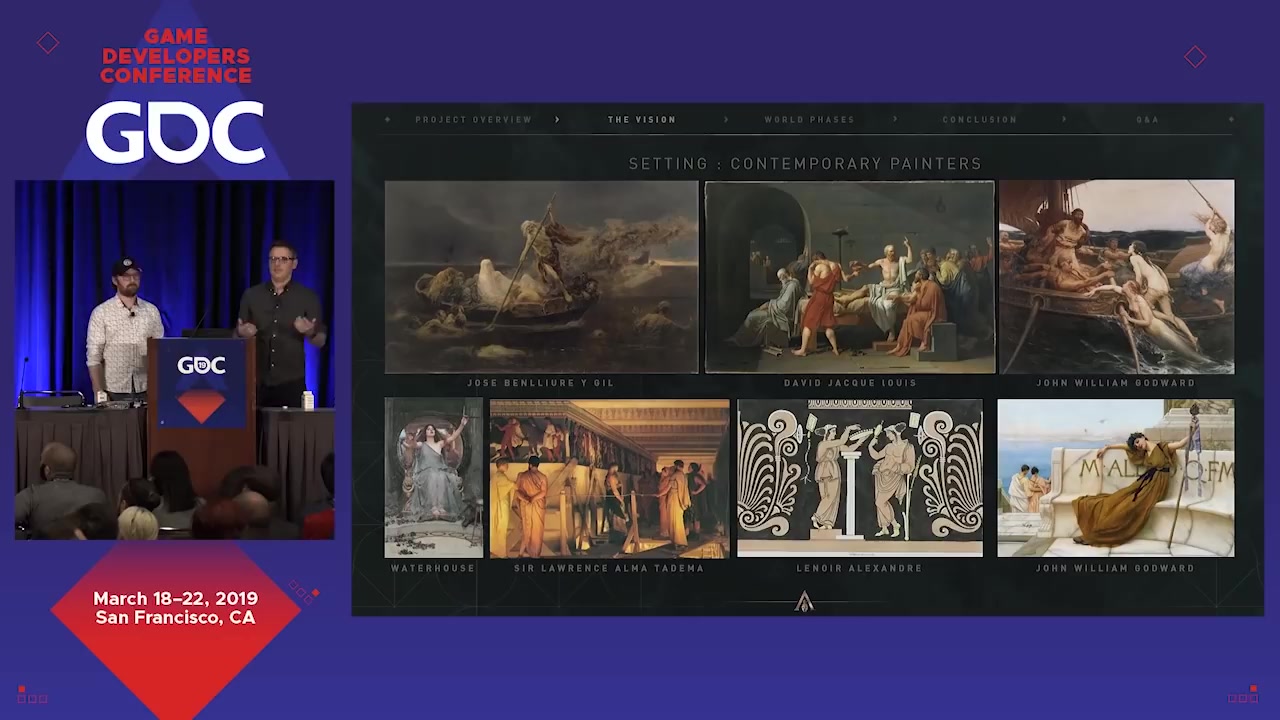
Task: Select the Q&A slide section
Action: (x=1147, y=119)
